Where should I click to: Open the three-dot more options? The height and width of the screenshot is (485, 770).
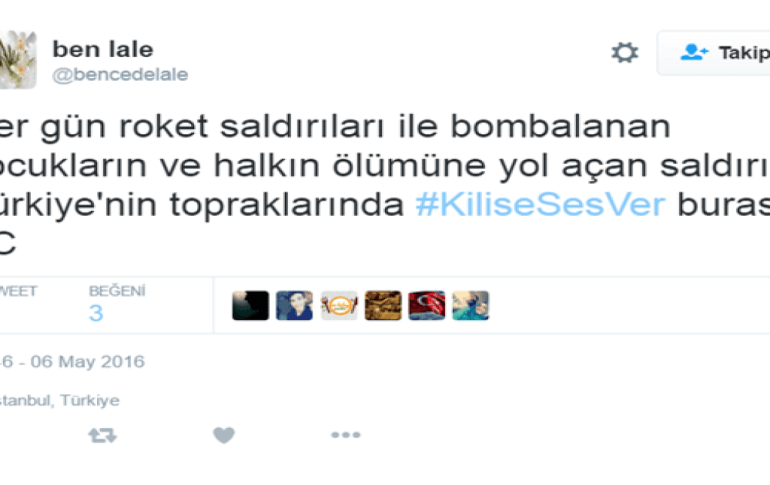point(346,435)
